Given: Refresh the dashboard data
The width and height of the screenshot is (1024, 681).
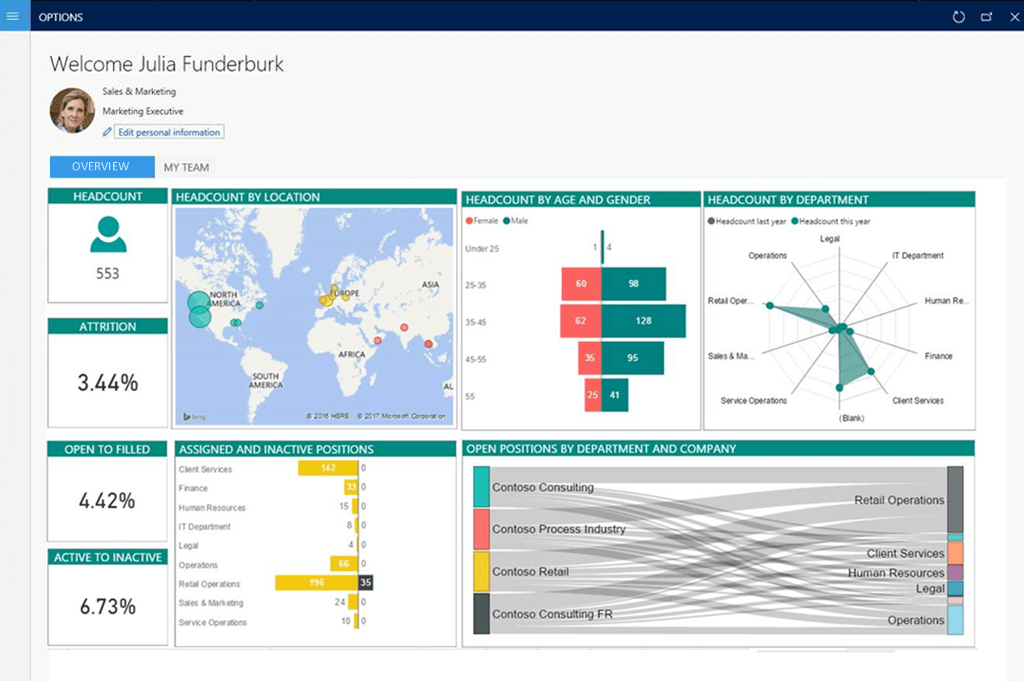Looking at the screenshot, I should coord(958,16).
